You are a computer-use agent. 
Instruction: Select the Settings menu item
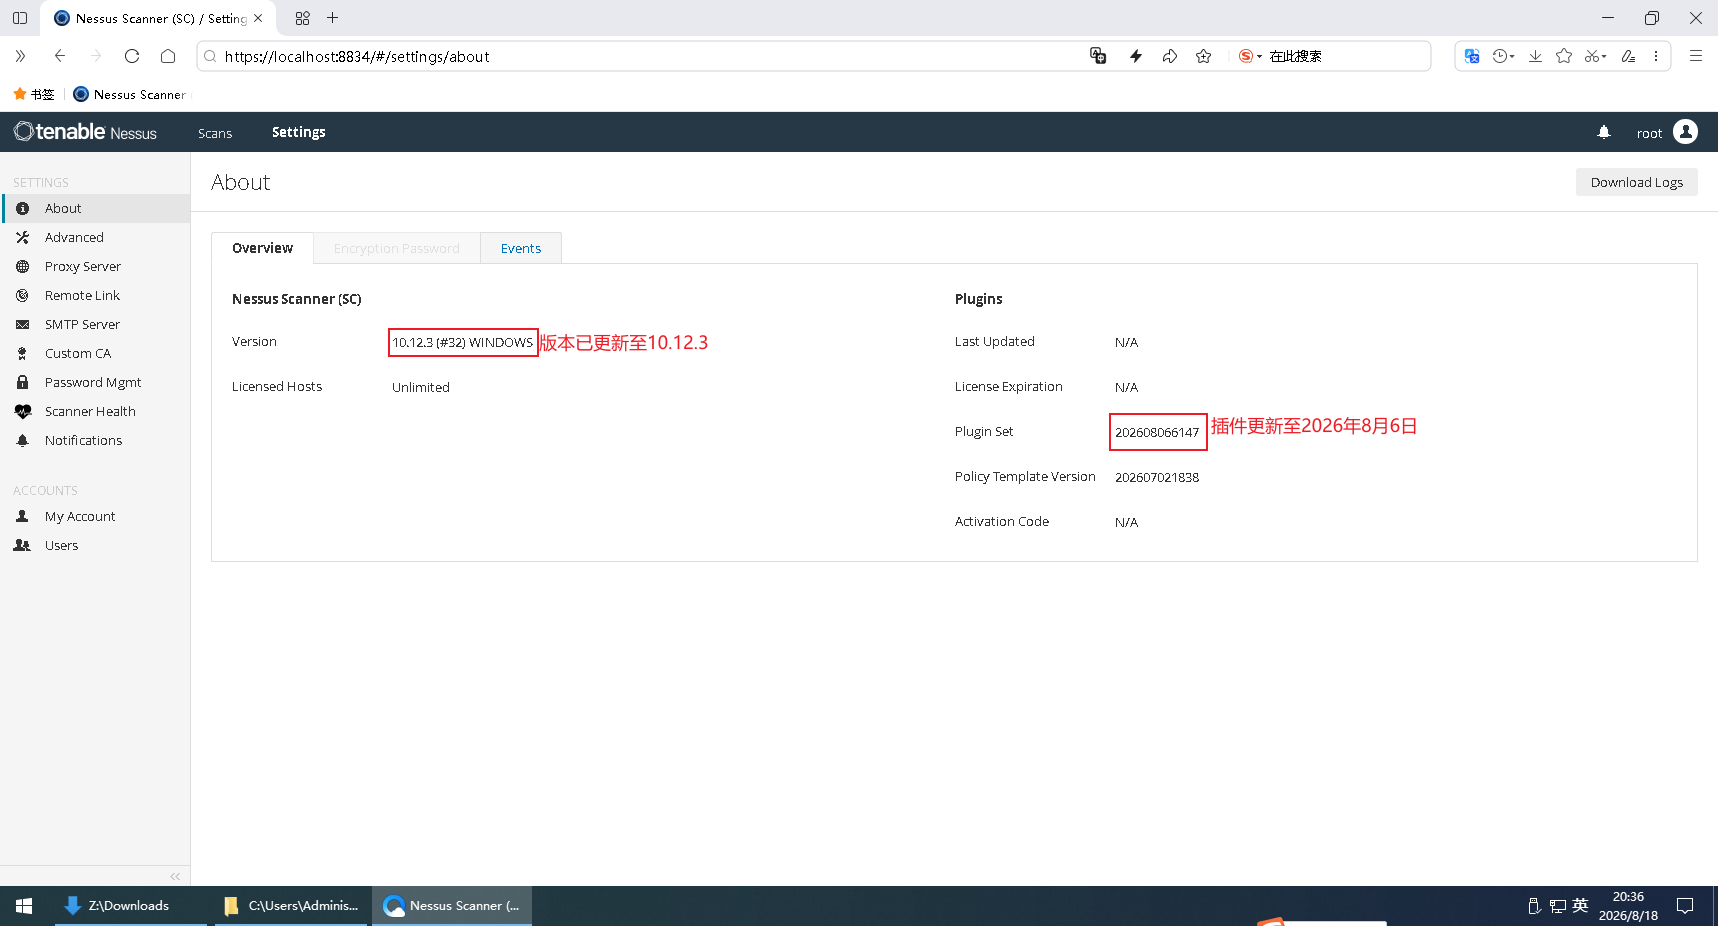(x=298, y=132)
